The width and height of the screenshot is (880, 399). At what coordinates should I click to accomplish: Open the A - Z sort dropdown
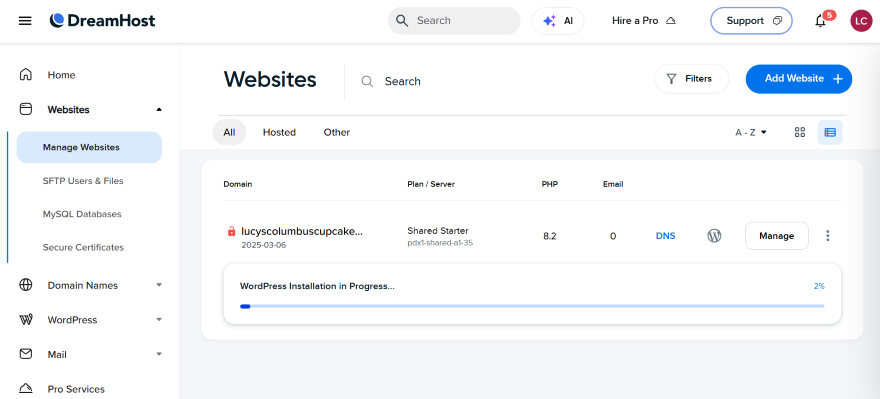click(751, 132)
